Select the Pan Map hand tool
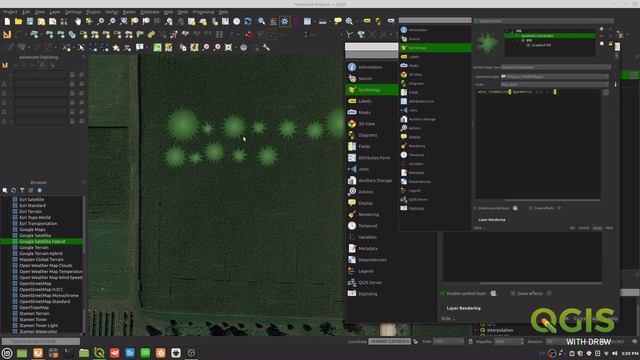Viewport: 640px width, 360px height. 78,21
